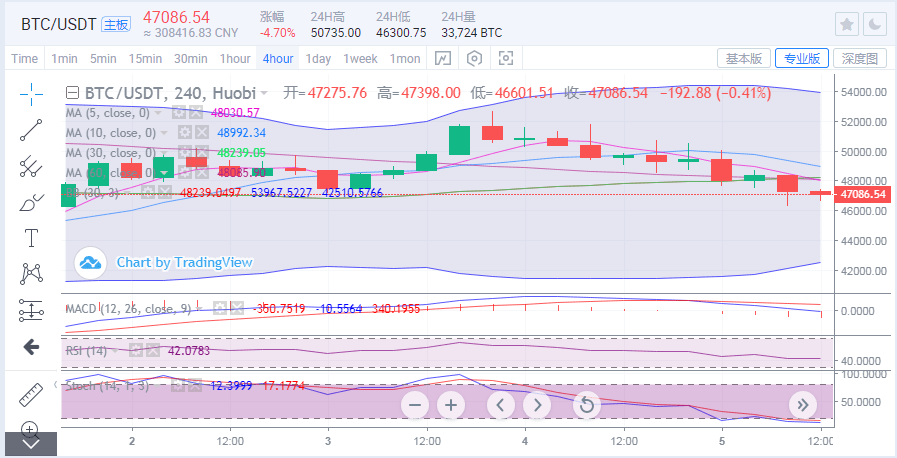Pick the brush drawing tool

pos(31,202)
